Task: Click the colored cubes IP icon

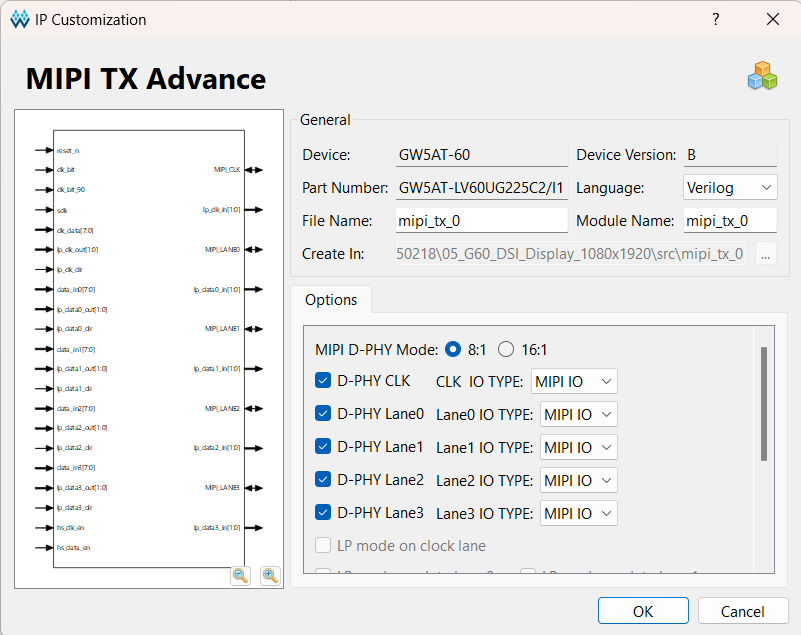Action: click(762, 76)
